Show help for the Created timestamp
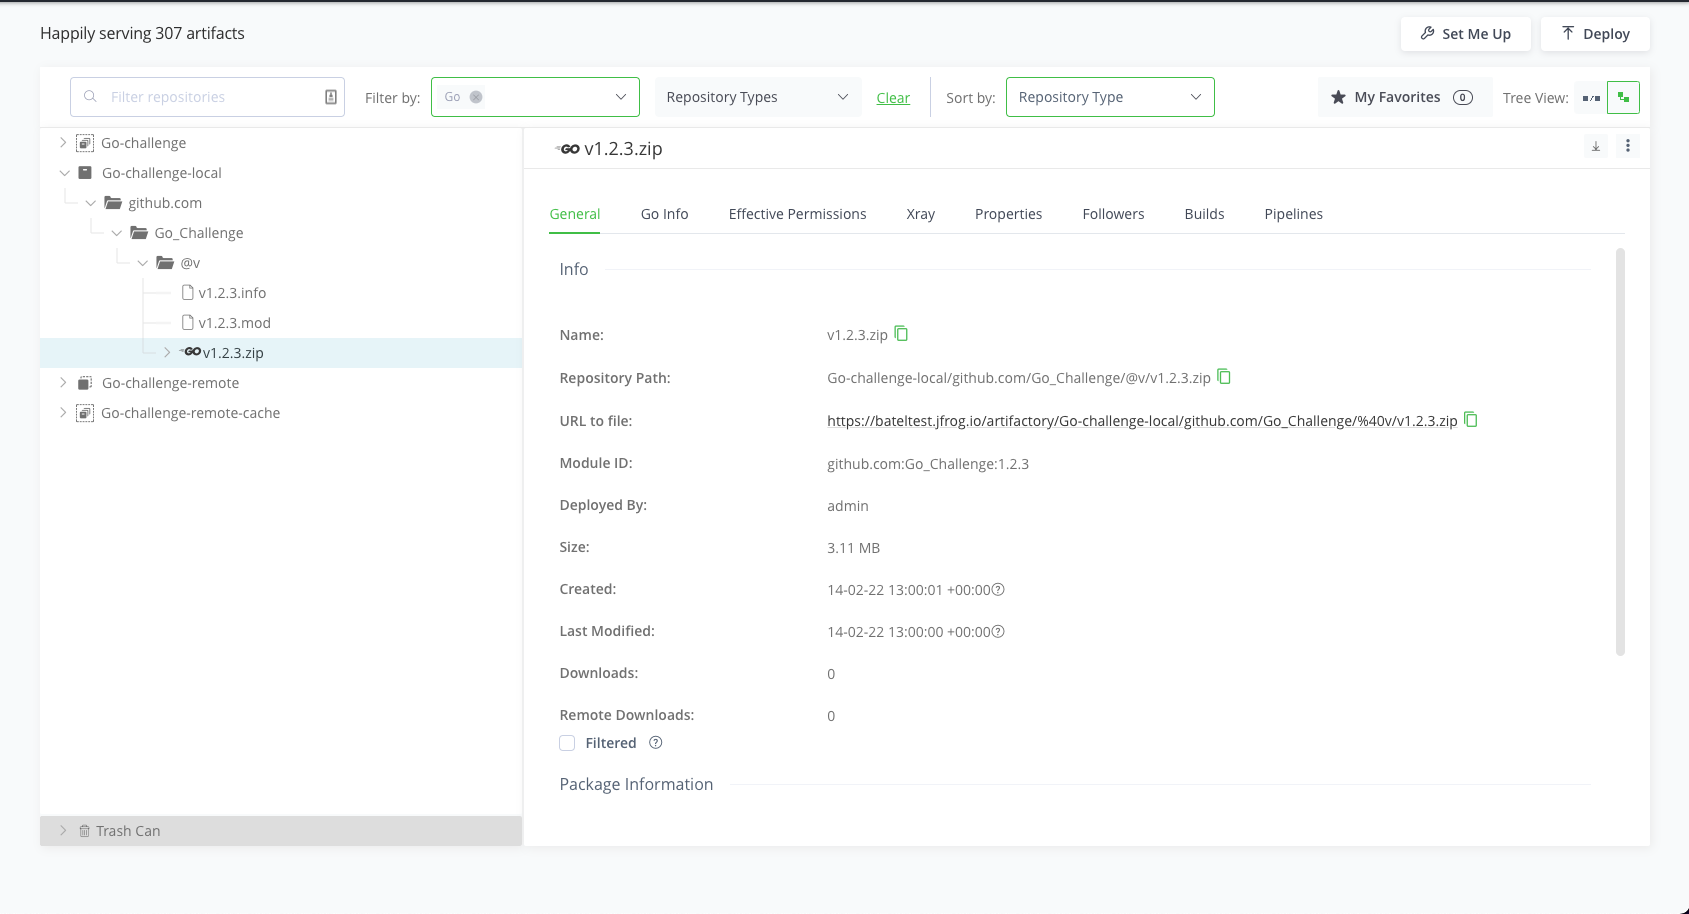The image size is (1689, 914). [998, 590]
